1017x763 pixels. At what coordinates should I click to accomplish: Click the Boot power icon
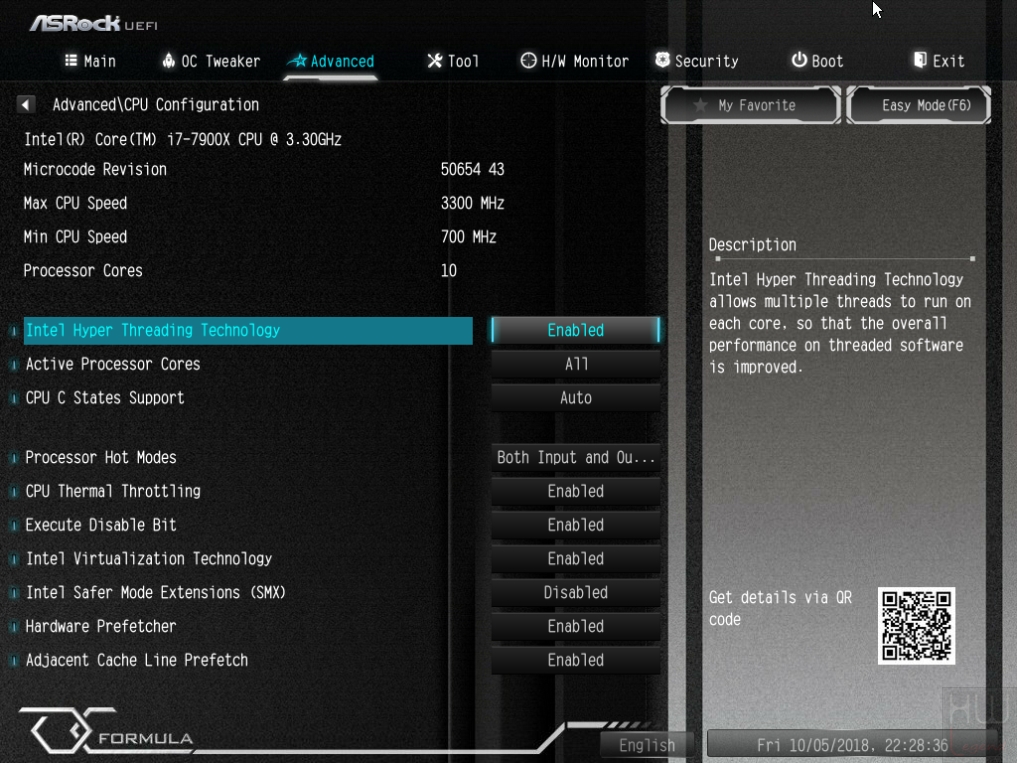(x=799, y=60)
